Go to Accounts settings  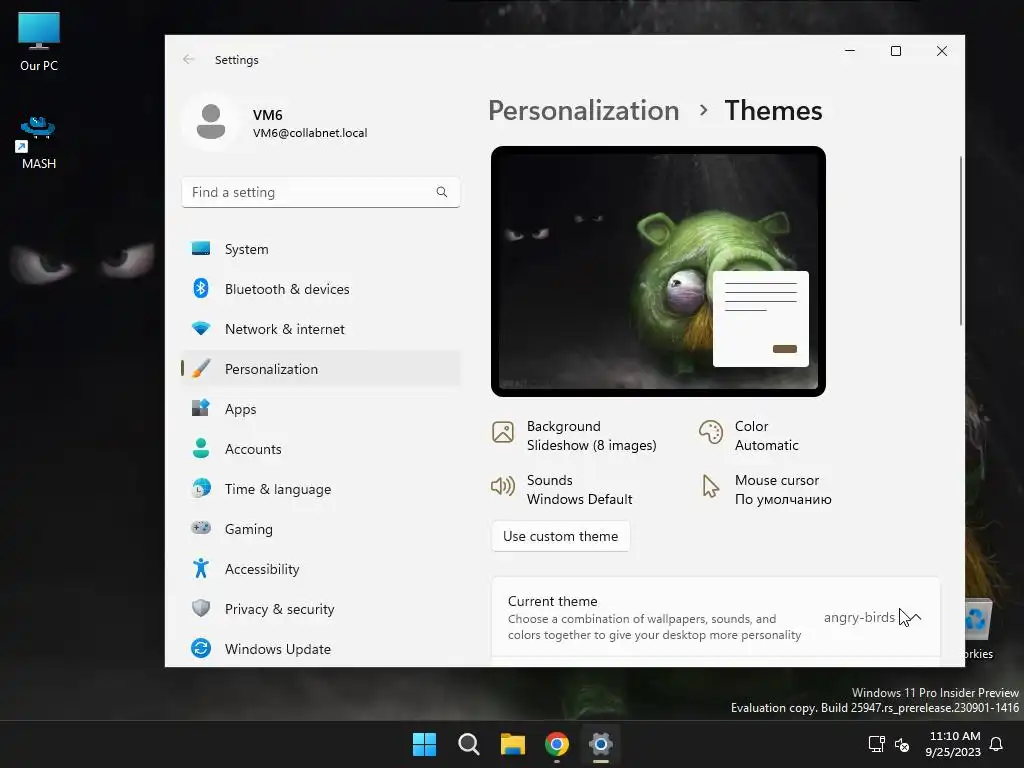click(x=320, y=449)
